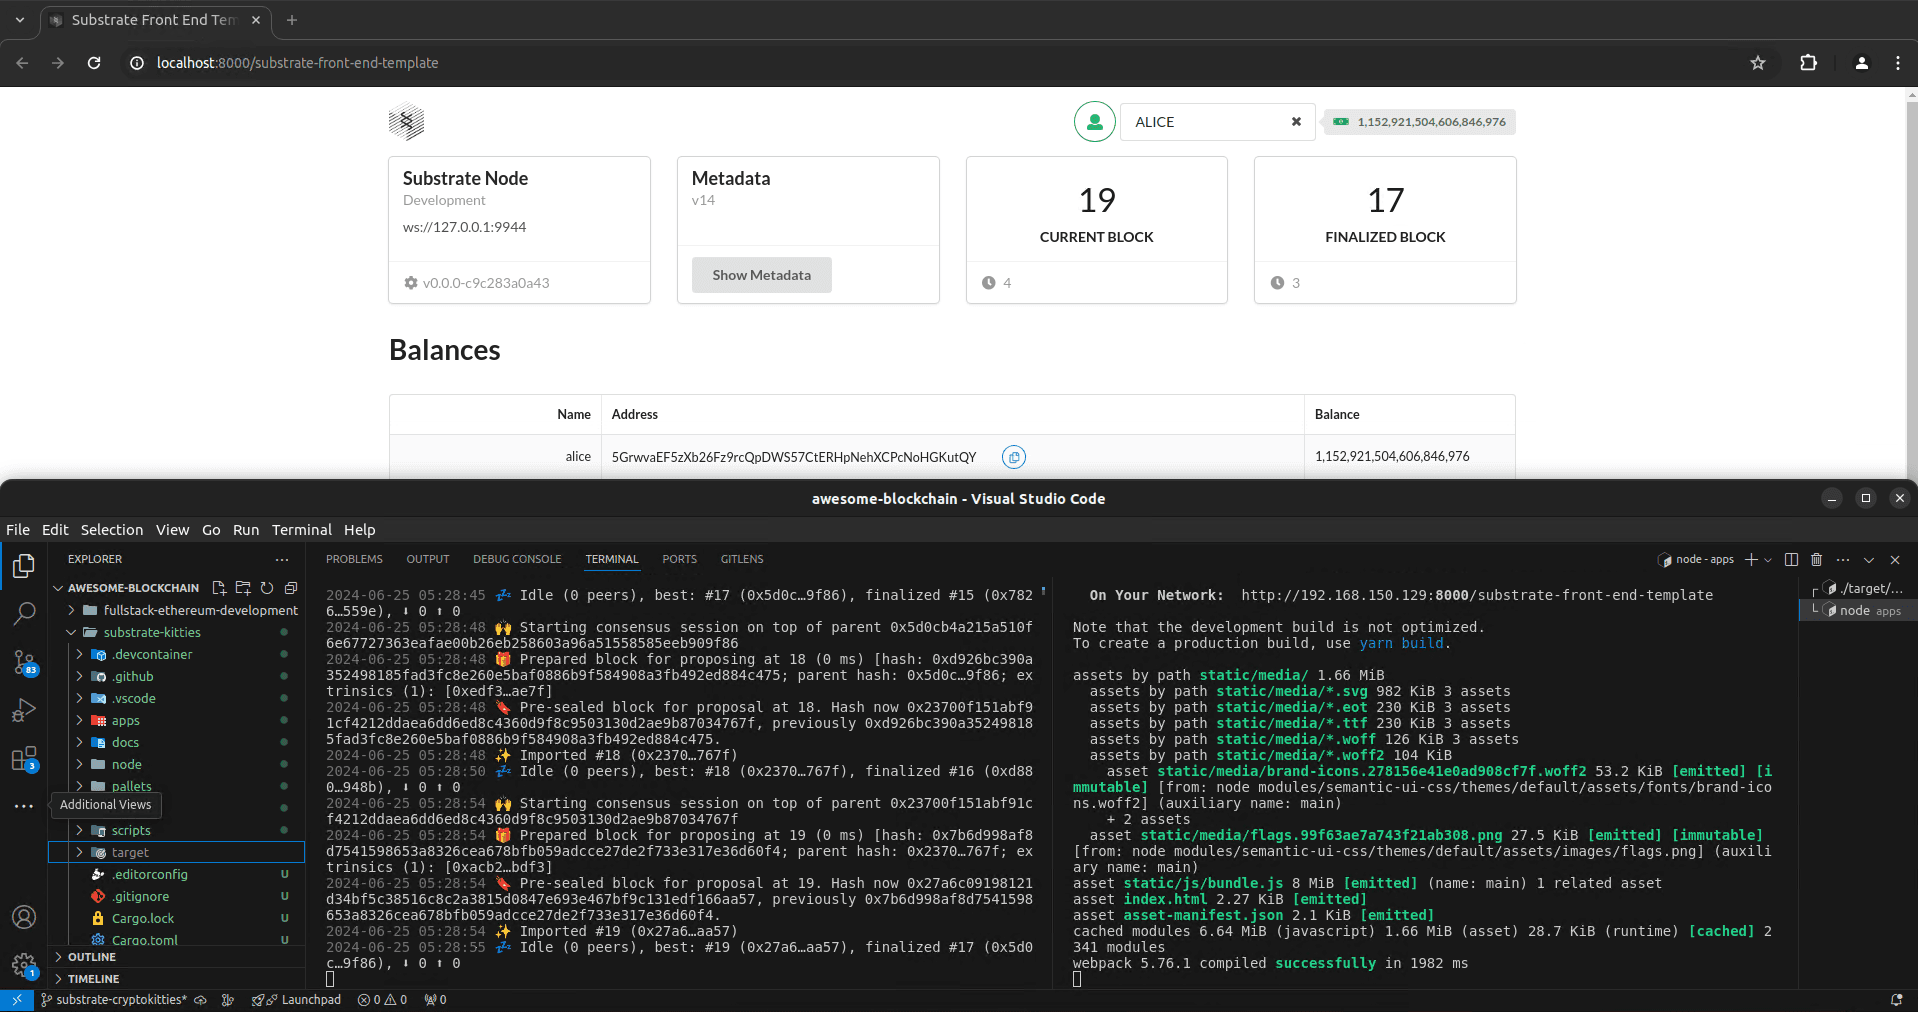Open the Manage gear in VS Code
This screenshot has width=1918, height=1012.
click(24, 965)
